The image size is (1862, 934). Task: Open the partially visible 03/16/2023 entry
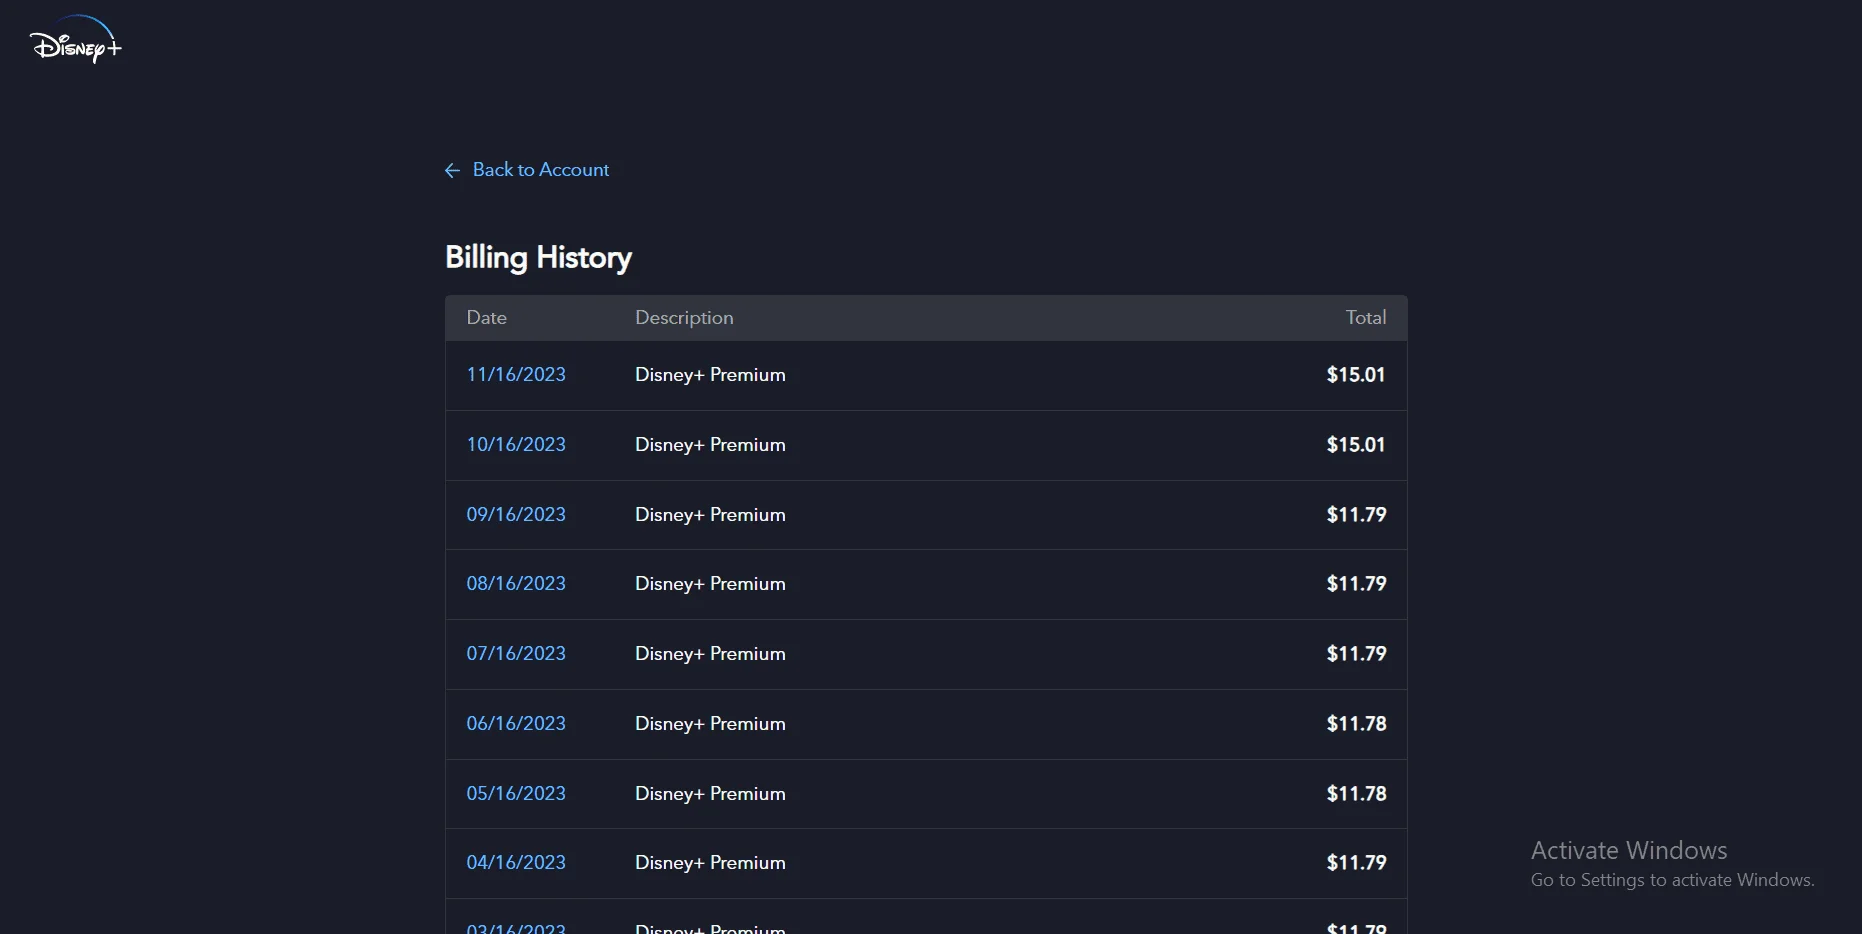(516, 928)
